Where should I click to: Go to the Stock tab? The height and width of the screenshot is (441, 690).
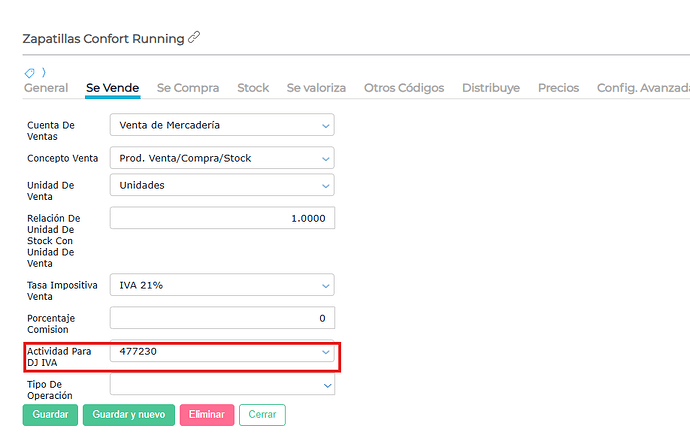tap(253, 88)
